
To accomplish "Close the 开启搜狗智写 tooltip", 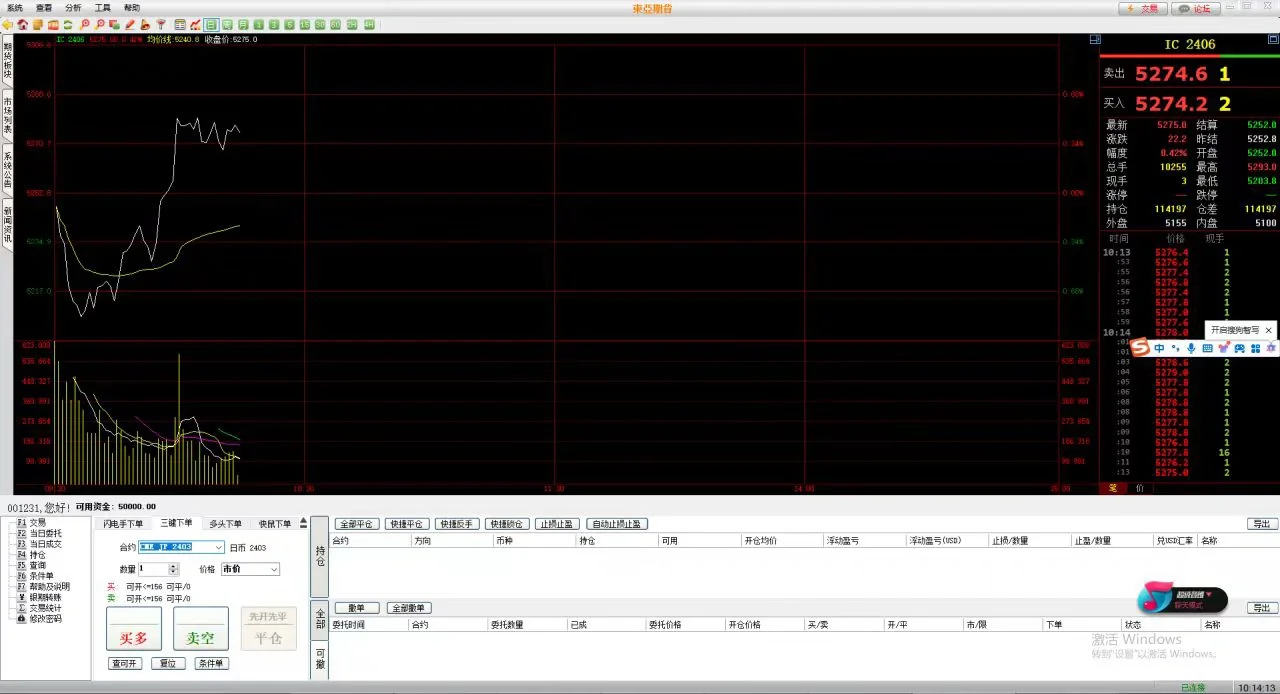I will coord(1268,330).
